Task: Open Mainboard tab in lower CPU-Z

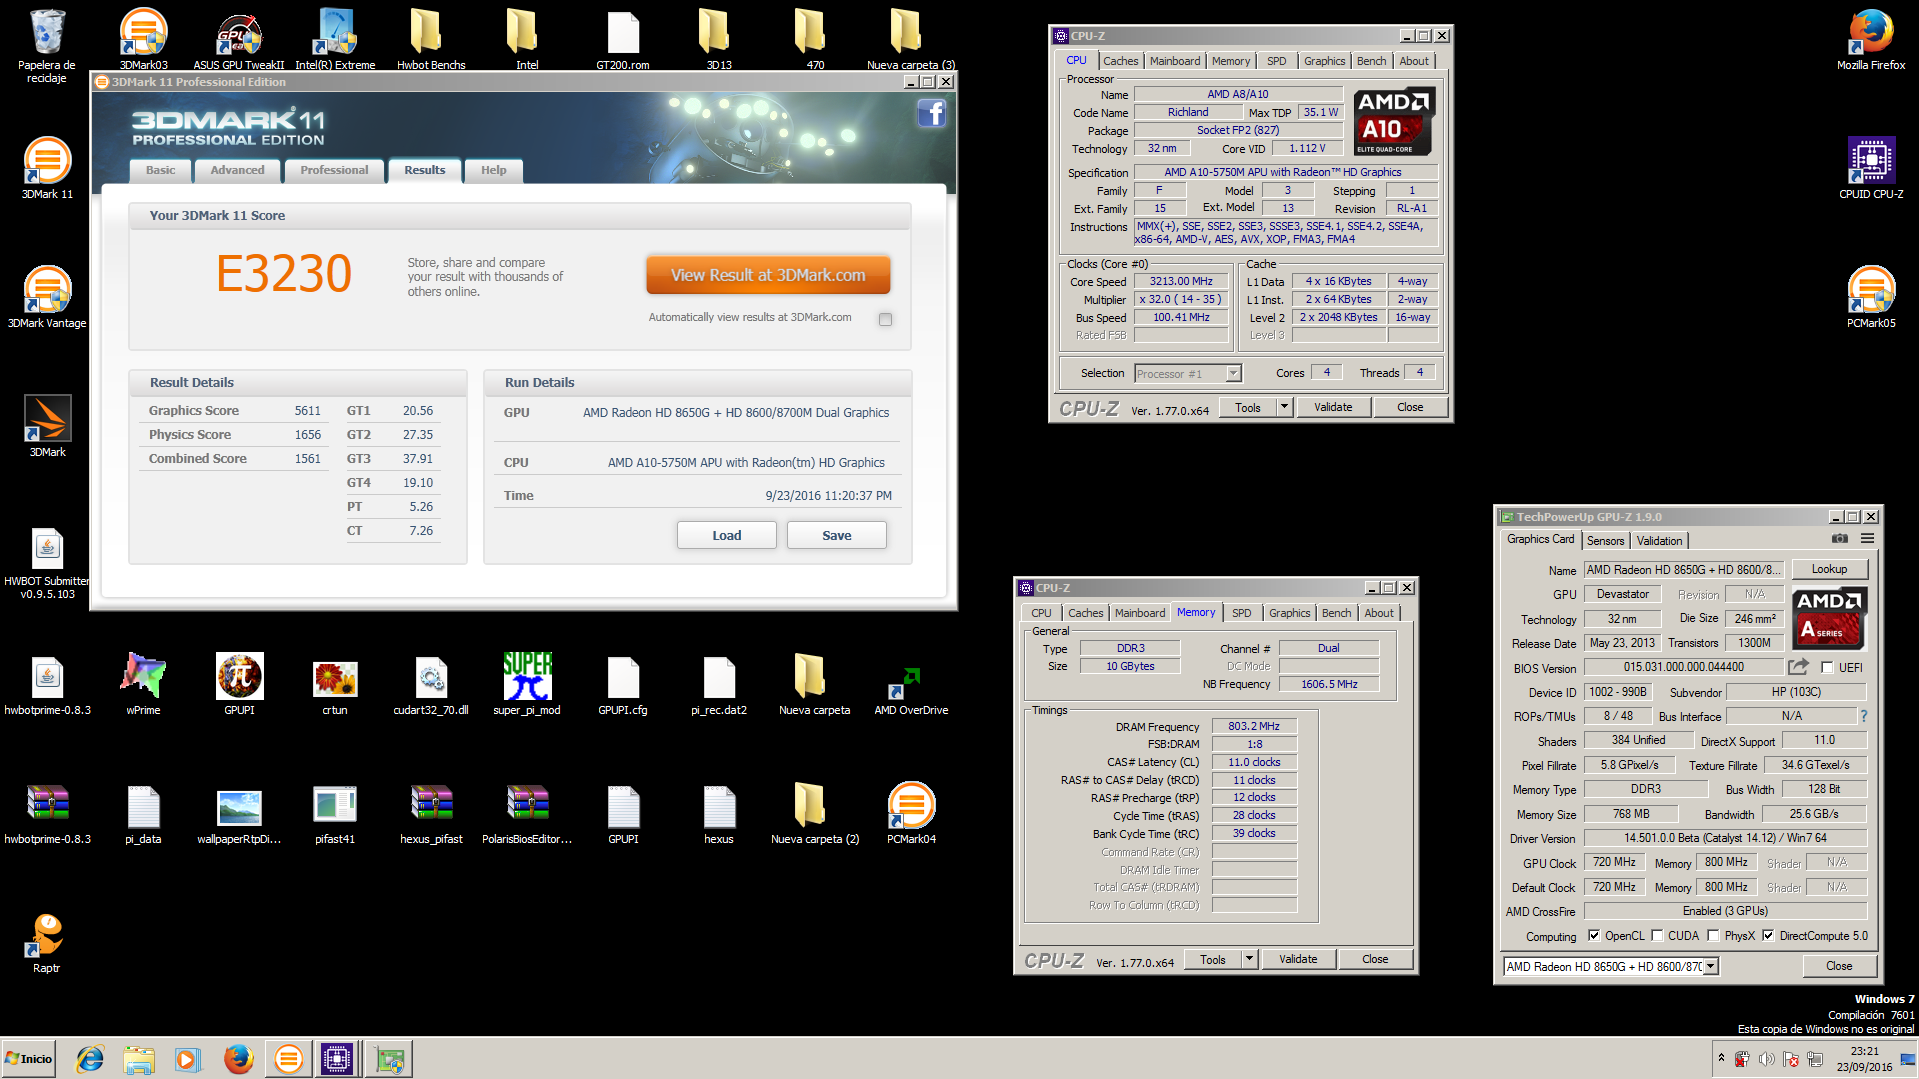Action: click(x=1140, y=613)
